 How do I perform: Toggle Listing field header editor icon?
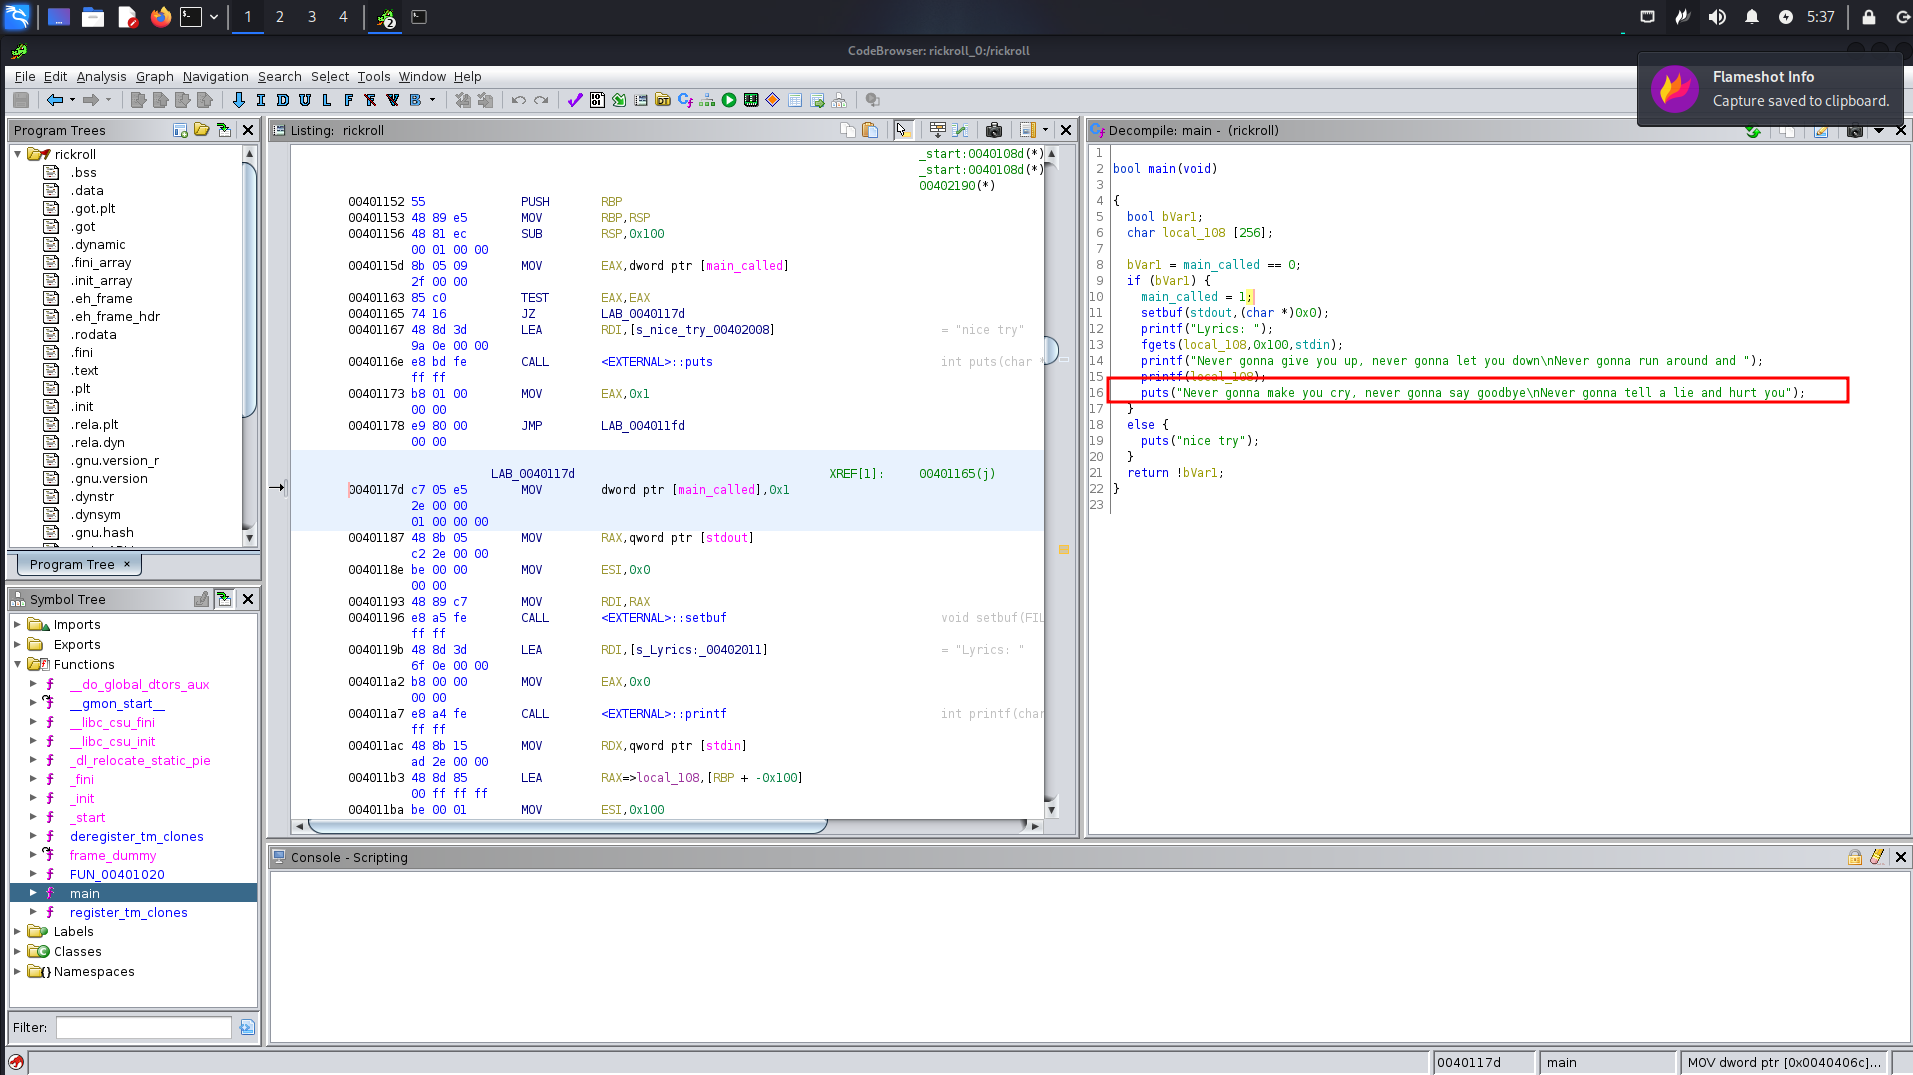point(937,130)
